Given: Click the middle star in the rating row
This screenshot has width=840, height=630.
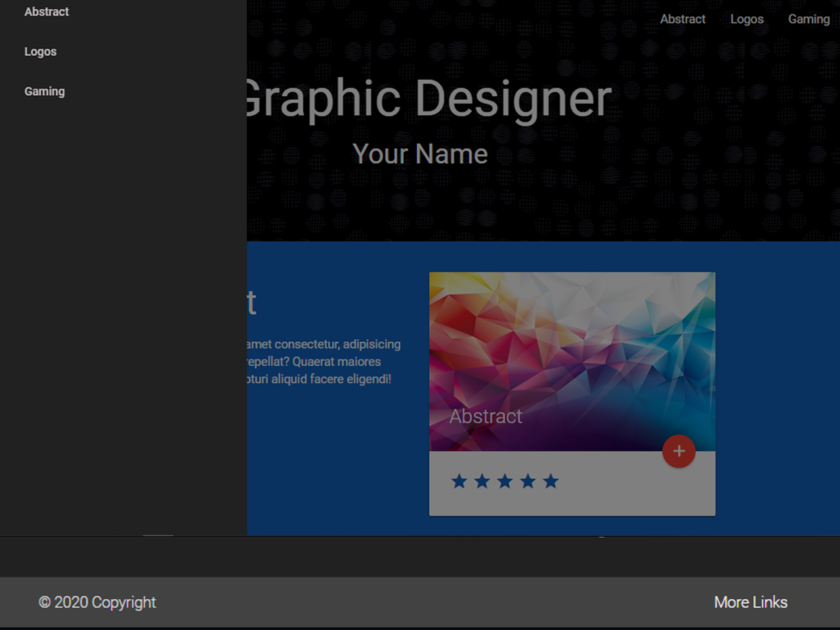Looking at the screenshot, I should click(x=504, y=481).
